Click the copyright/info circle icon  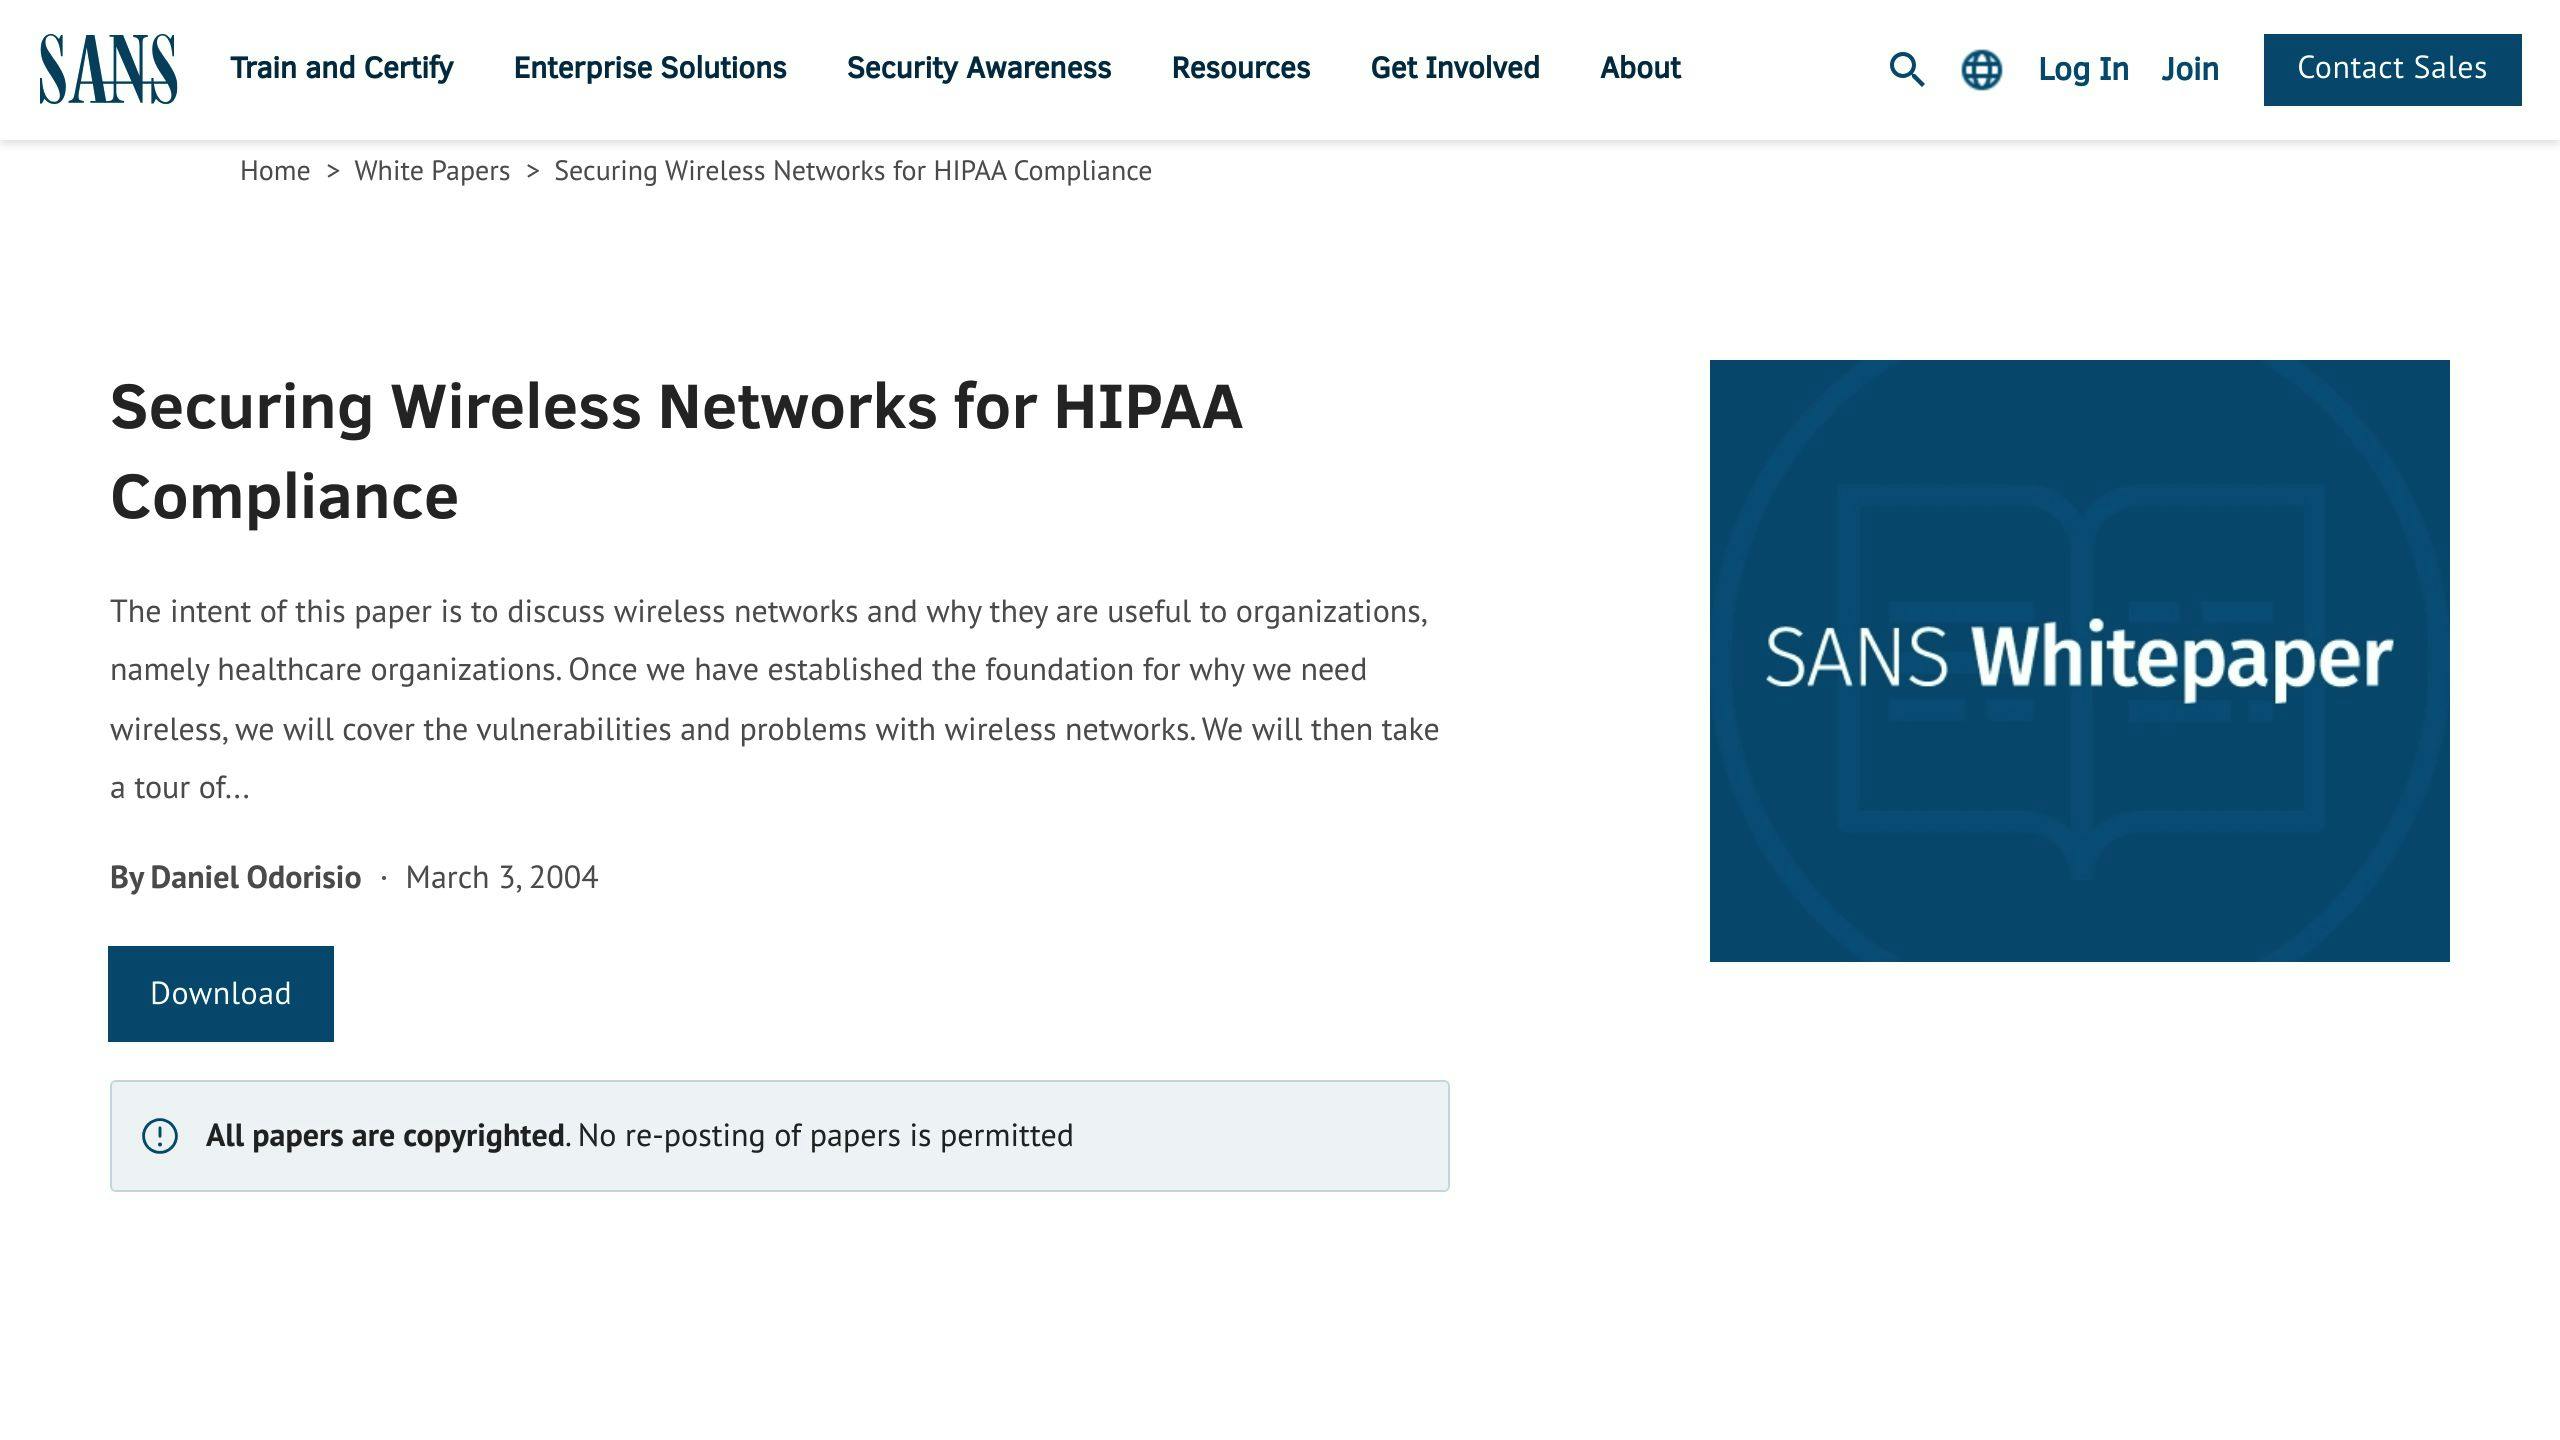tap(158, 1134)
